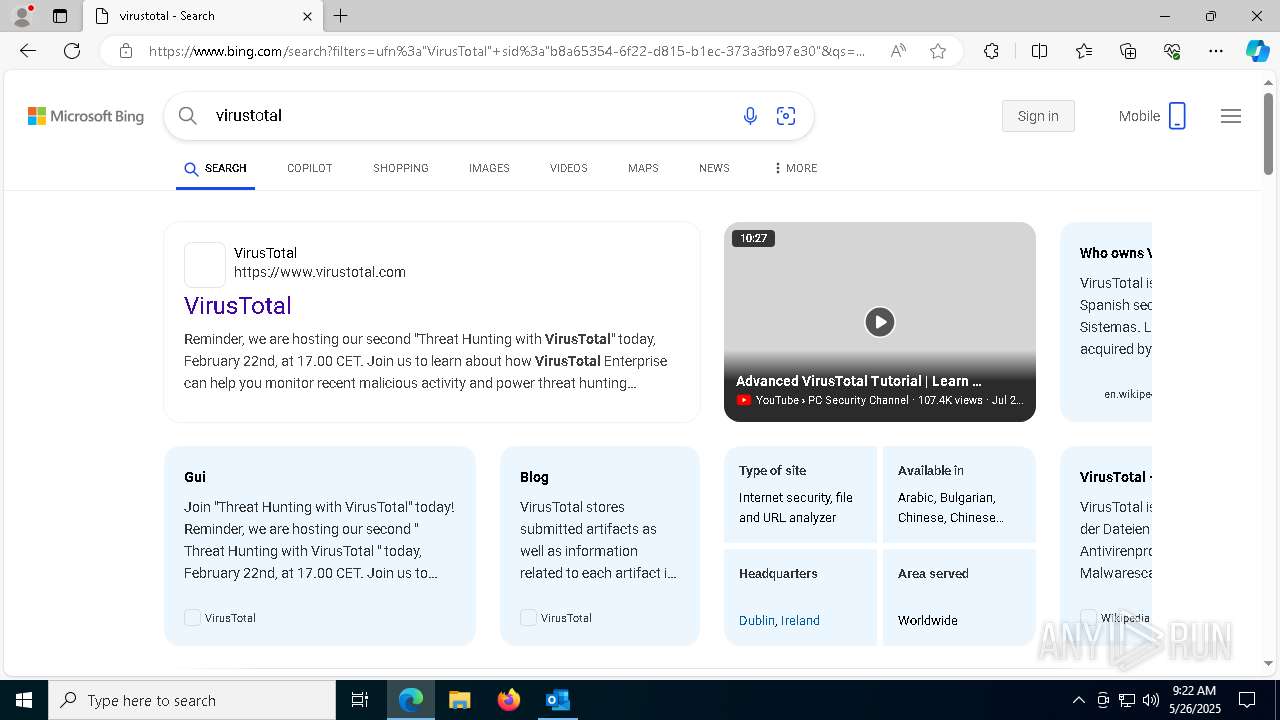Open the Extensions puzzle icon

tap(991, 51)
